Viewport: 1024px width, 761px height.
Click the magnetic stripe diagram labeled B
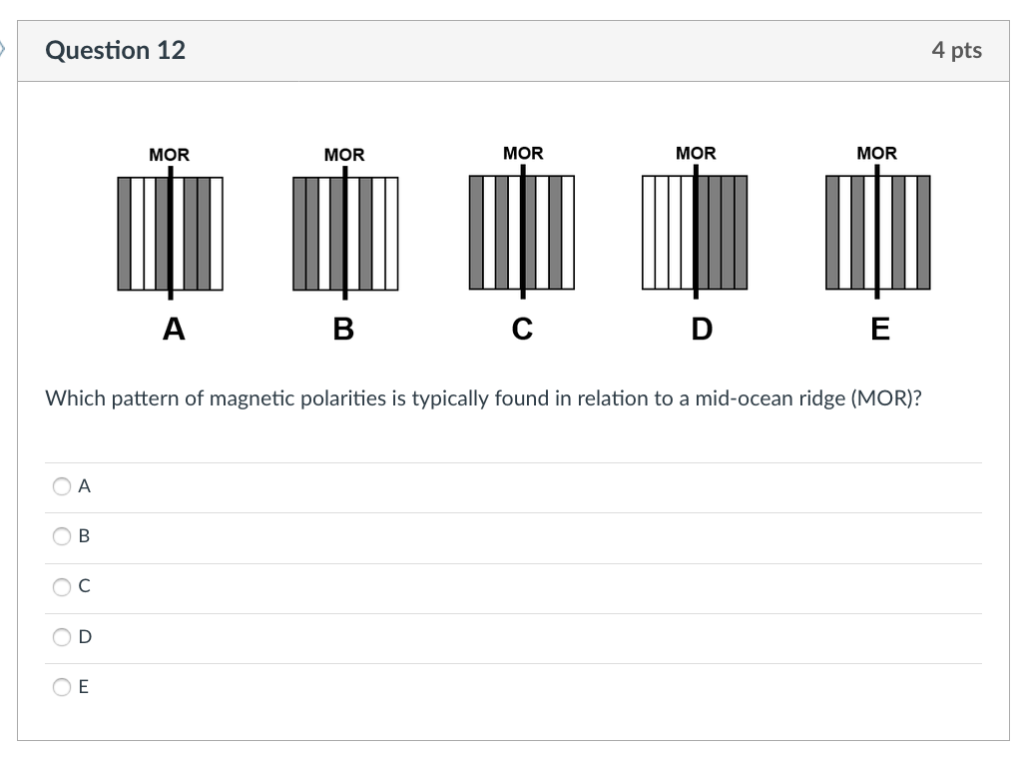345,235
